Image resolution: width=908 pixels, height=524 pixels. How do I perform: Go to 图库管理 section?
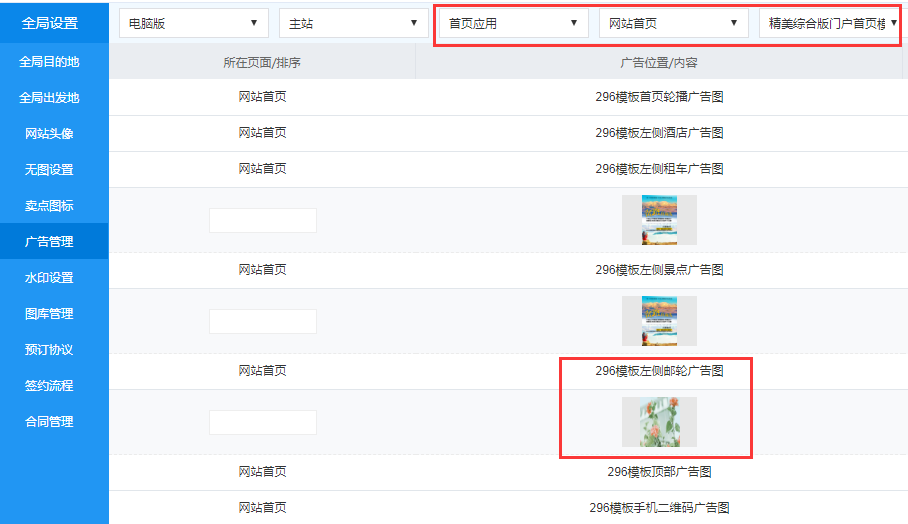coord(49,314)
